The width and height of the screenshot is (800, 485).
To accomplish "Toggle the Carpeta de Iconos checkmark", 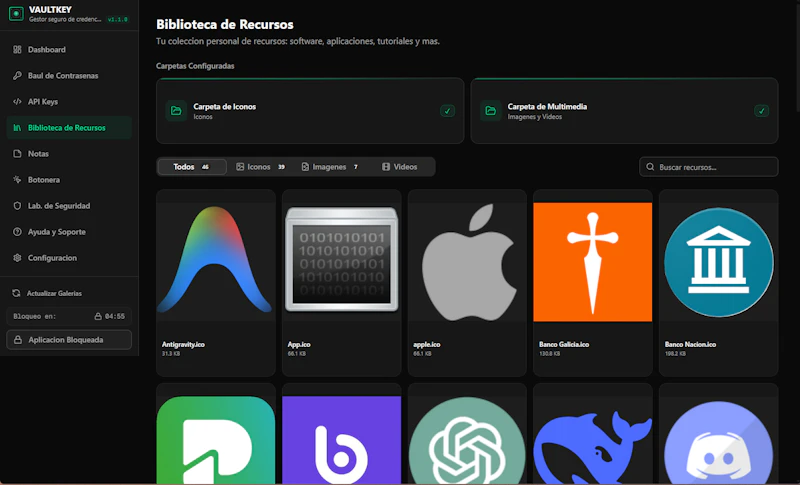I will point(447,111).
